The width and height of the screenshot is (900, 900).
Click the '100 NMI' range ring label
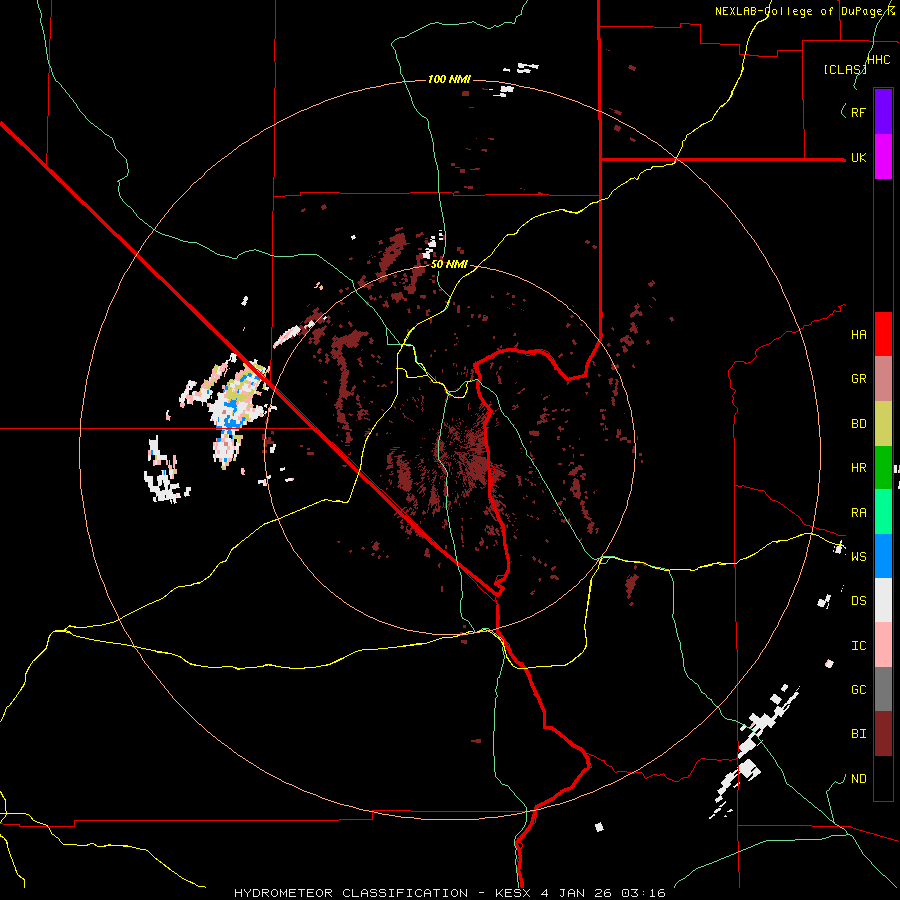[449, 79]
